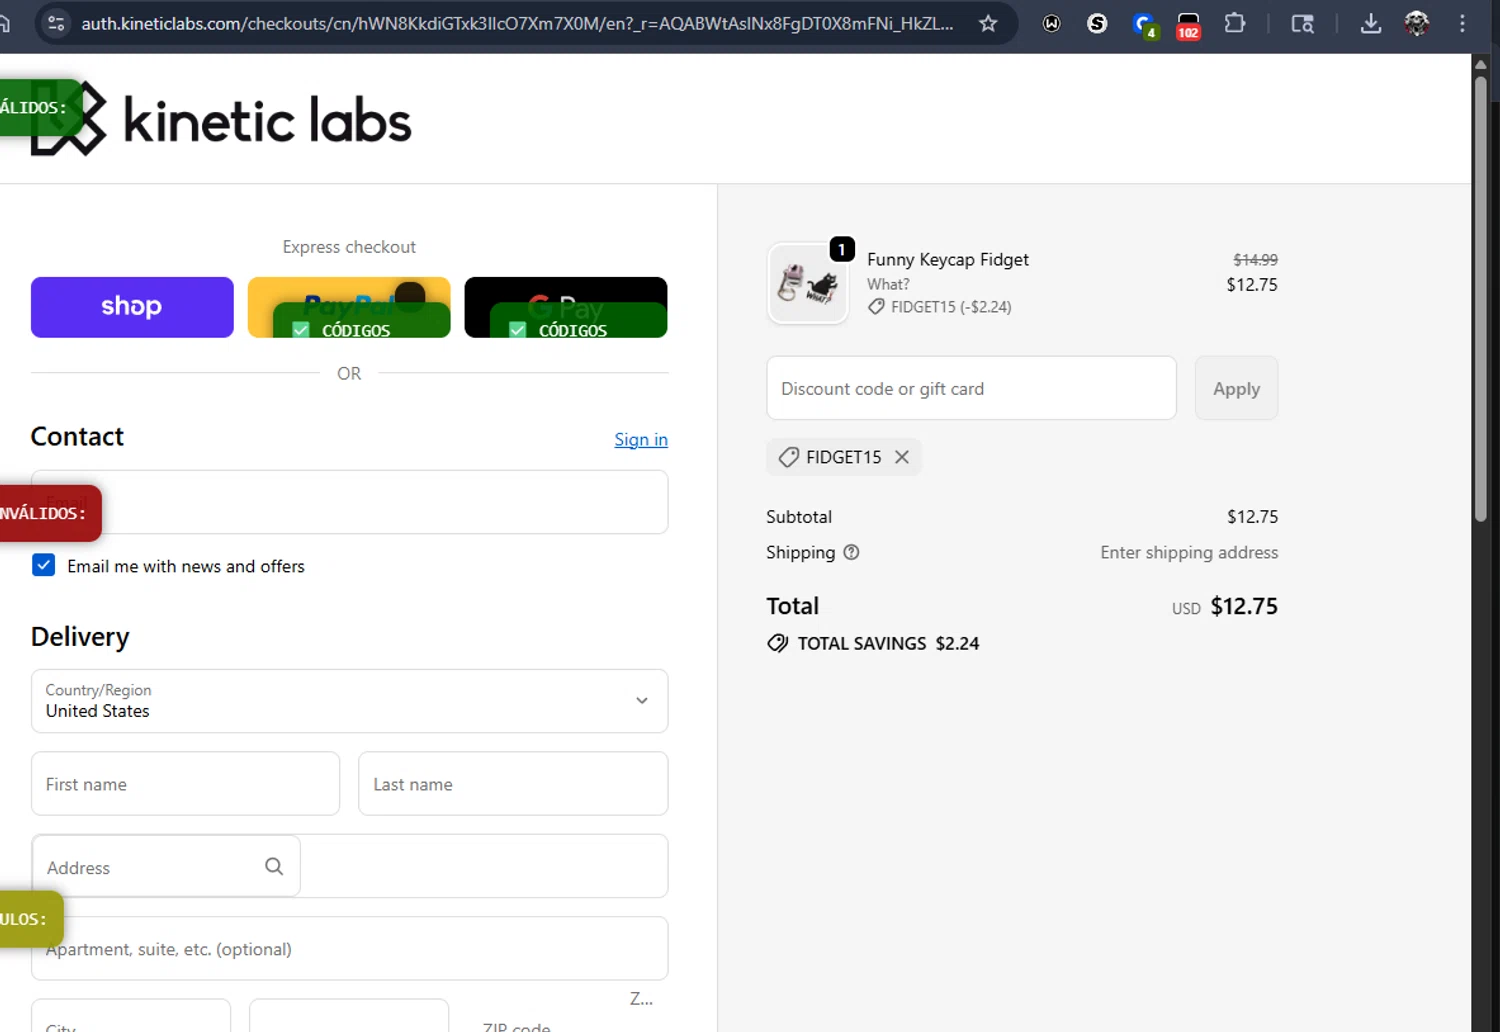Click the Sign in link
The height and width of the screenshot is (1032, 1500).
[x=641, y=439]
